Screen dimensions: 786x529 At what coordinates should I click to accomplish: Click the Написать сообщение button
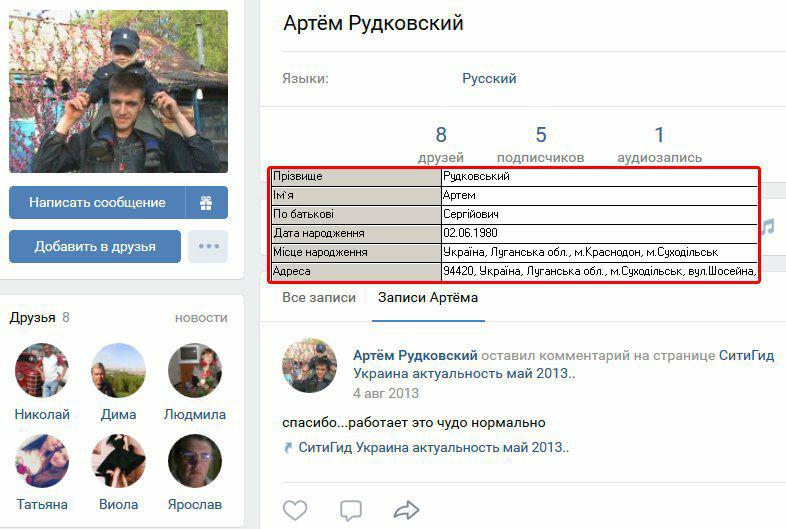tap(97, 203)
